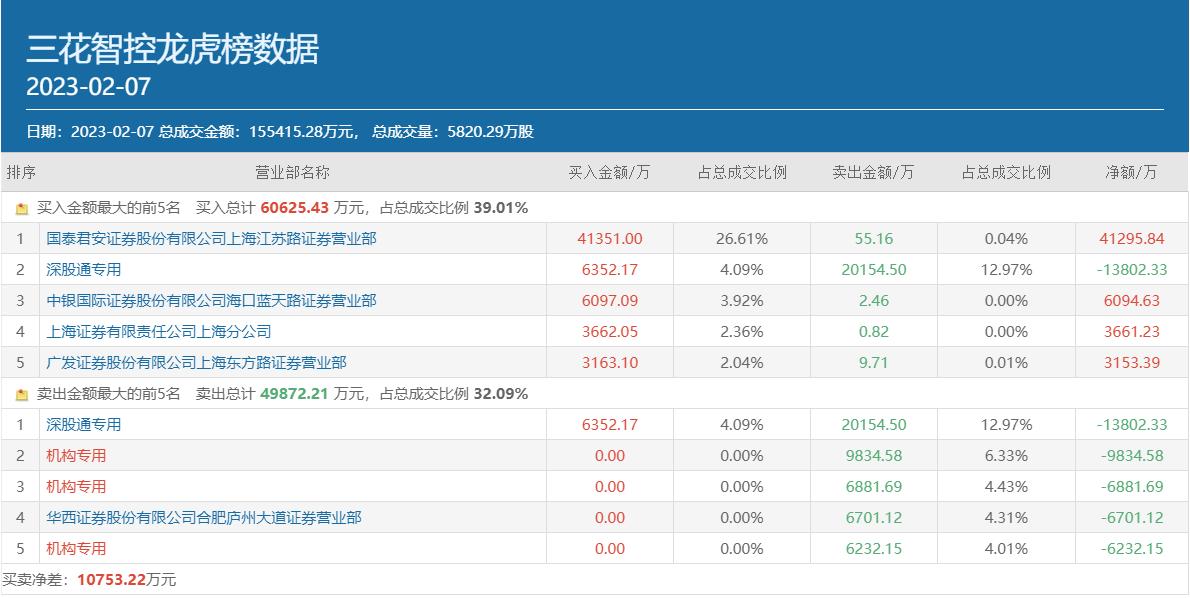Open 上海证券有限责任公司上海分公司 link
This screenshot has width=1190, height=598.
click(159, 332)
